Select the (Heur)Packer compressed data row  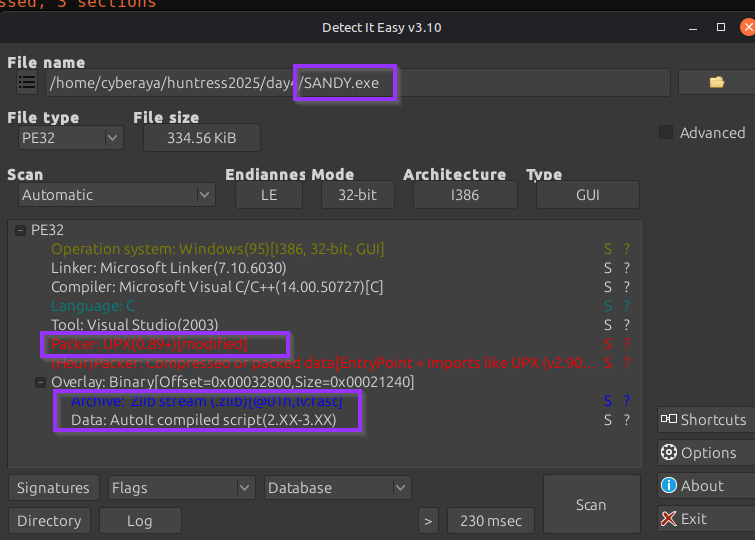(324, 363)
